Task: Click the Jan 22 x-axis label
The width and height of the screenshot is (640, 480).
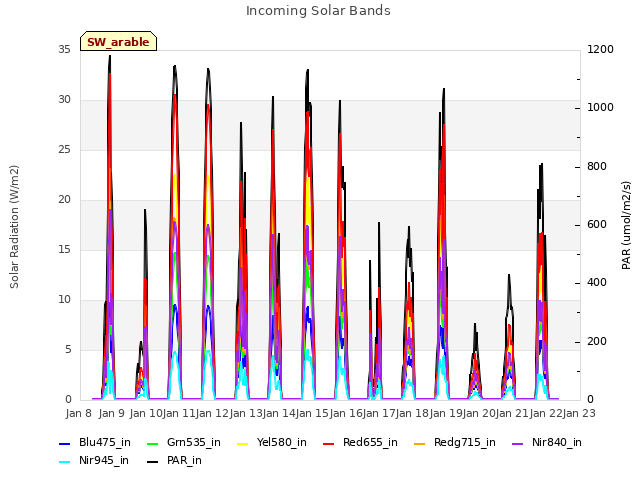Action: coord(546,413)
